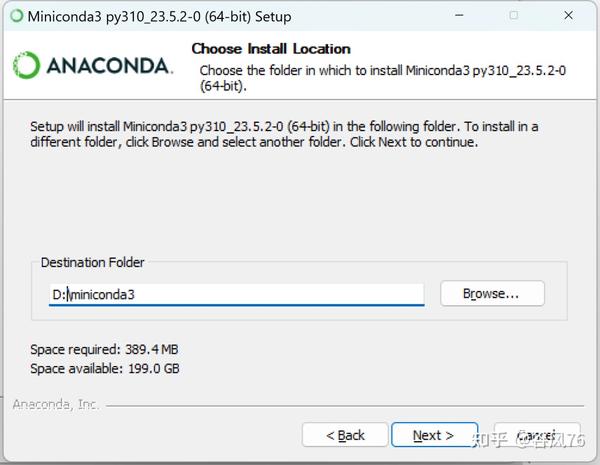The height and width of the screenshot is (465, 600).
Task: Click the green Anaconda ring logo
Action: pyautogui.click(x=26, y=65)
